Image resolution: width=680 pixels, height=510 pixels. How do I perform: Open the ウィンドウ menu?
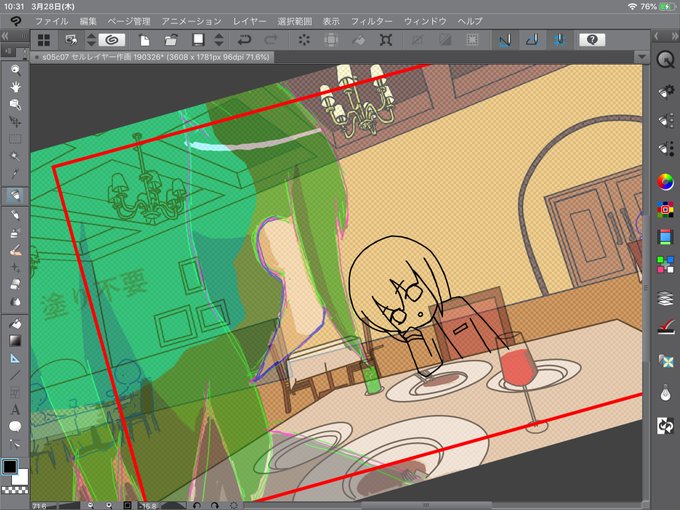(425, 21)
